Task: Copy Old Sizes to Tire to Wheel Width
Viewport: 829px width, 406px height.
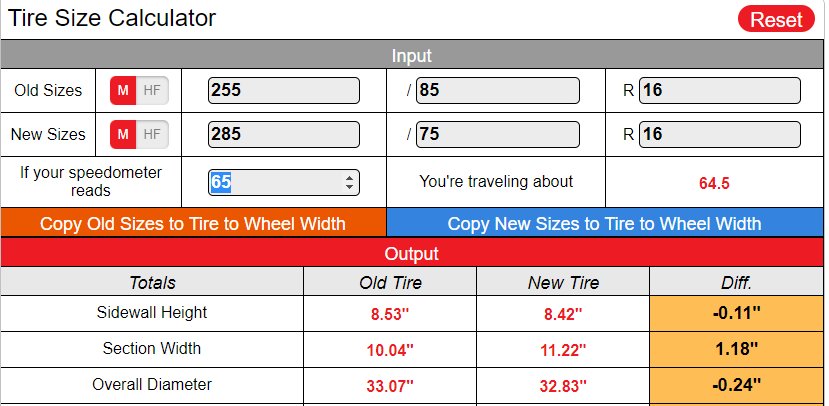Action: click(193, 223)
